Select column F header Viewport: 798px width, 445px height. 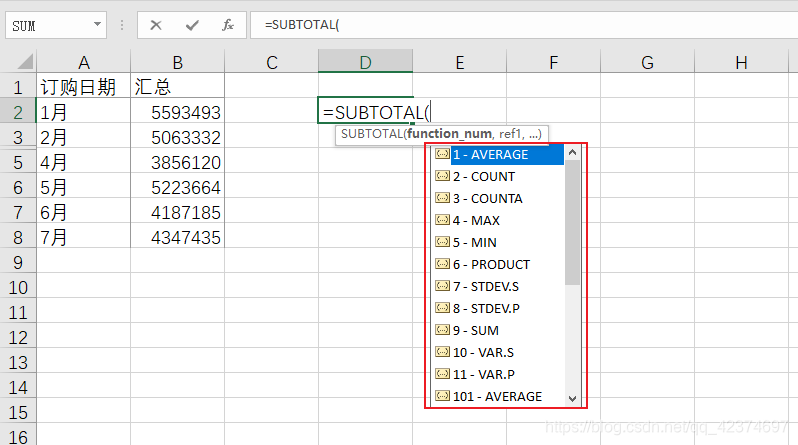click(x=554, y=62)
